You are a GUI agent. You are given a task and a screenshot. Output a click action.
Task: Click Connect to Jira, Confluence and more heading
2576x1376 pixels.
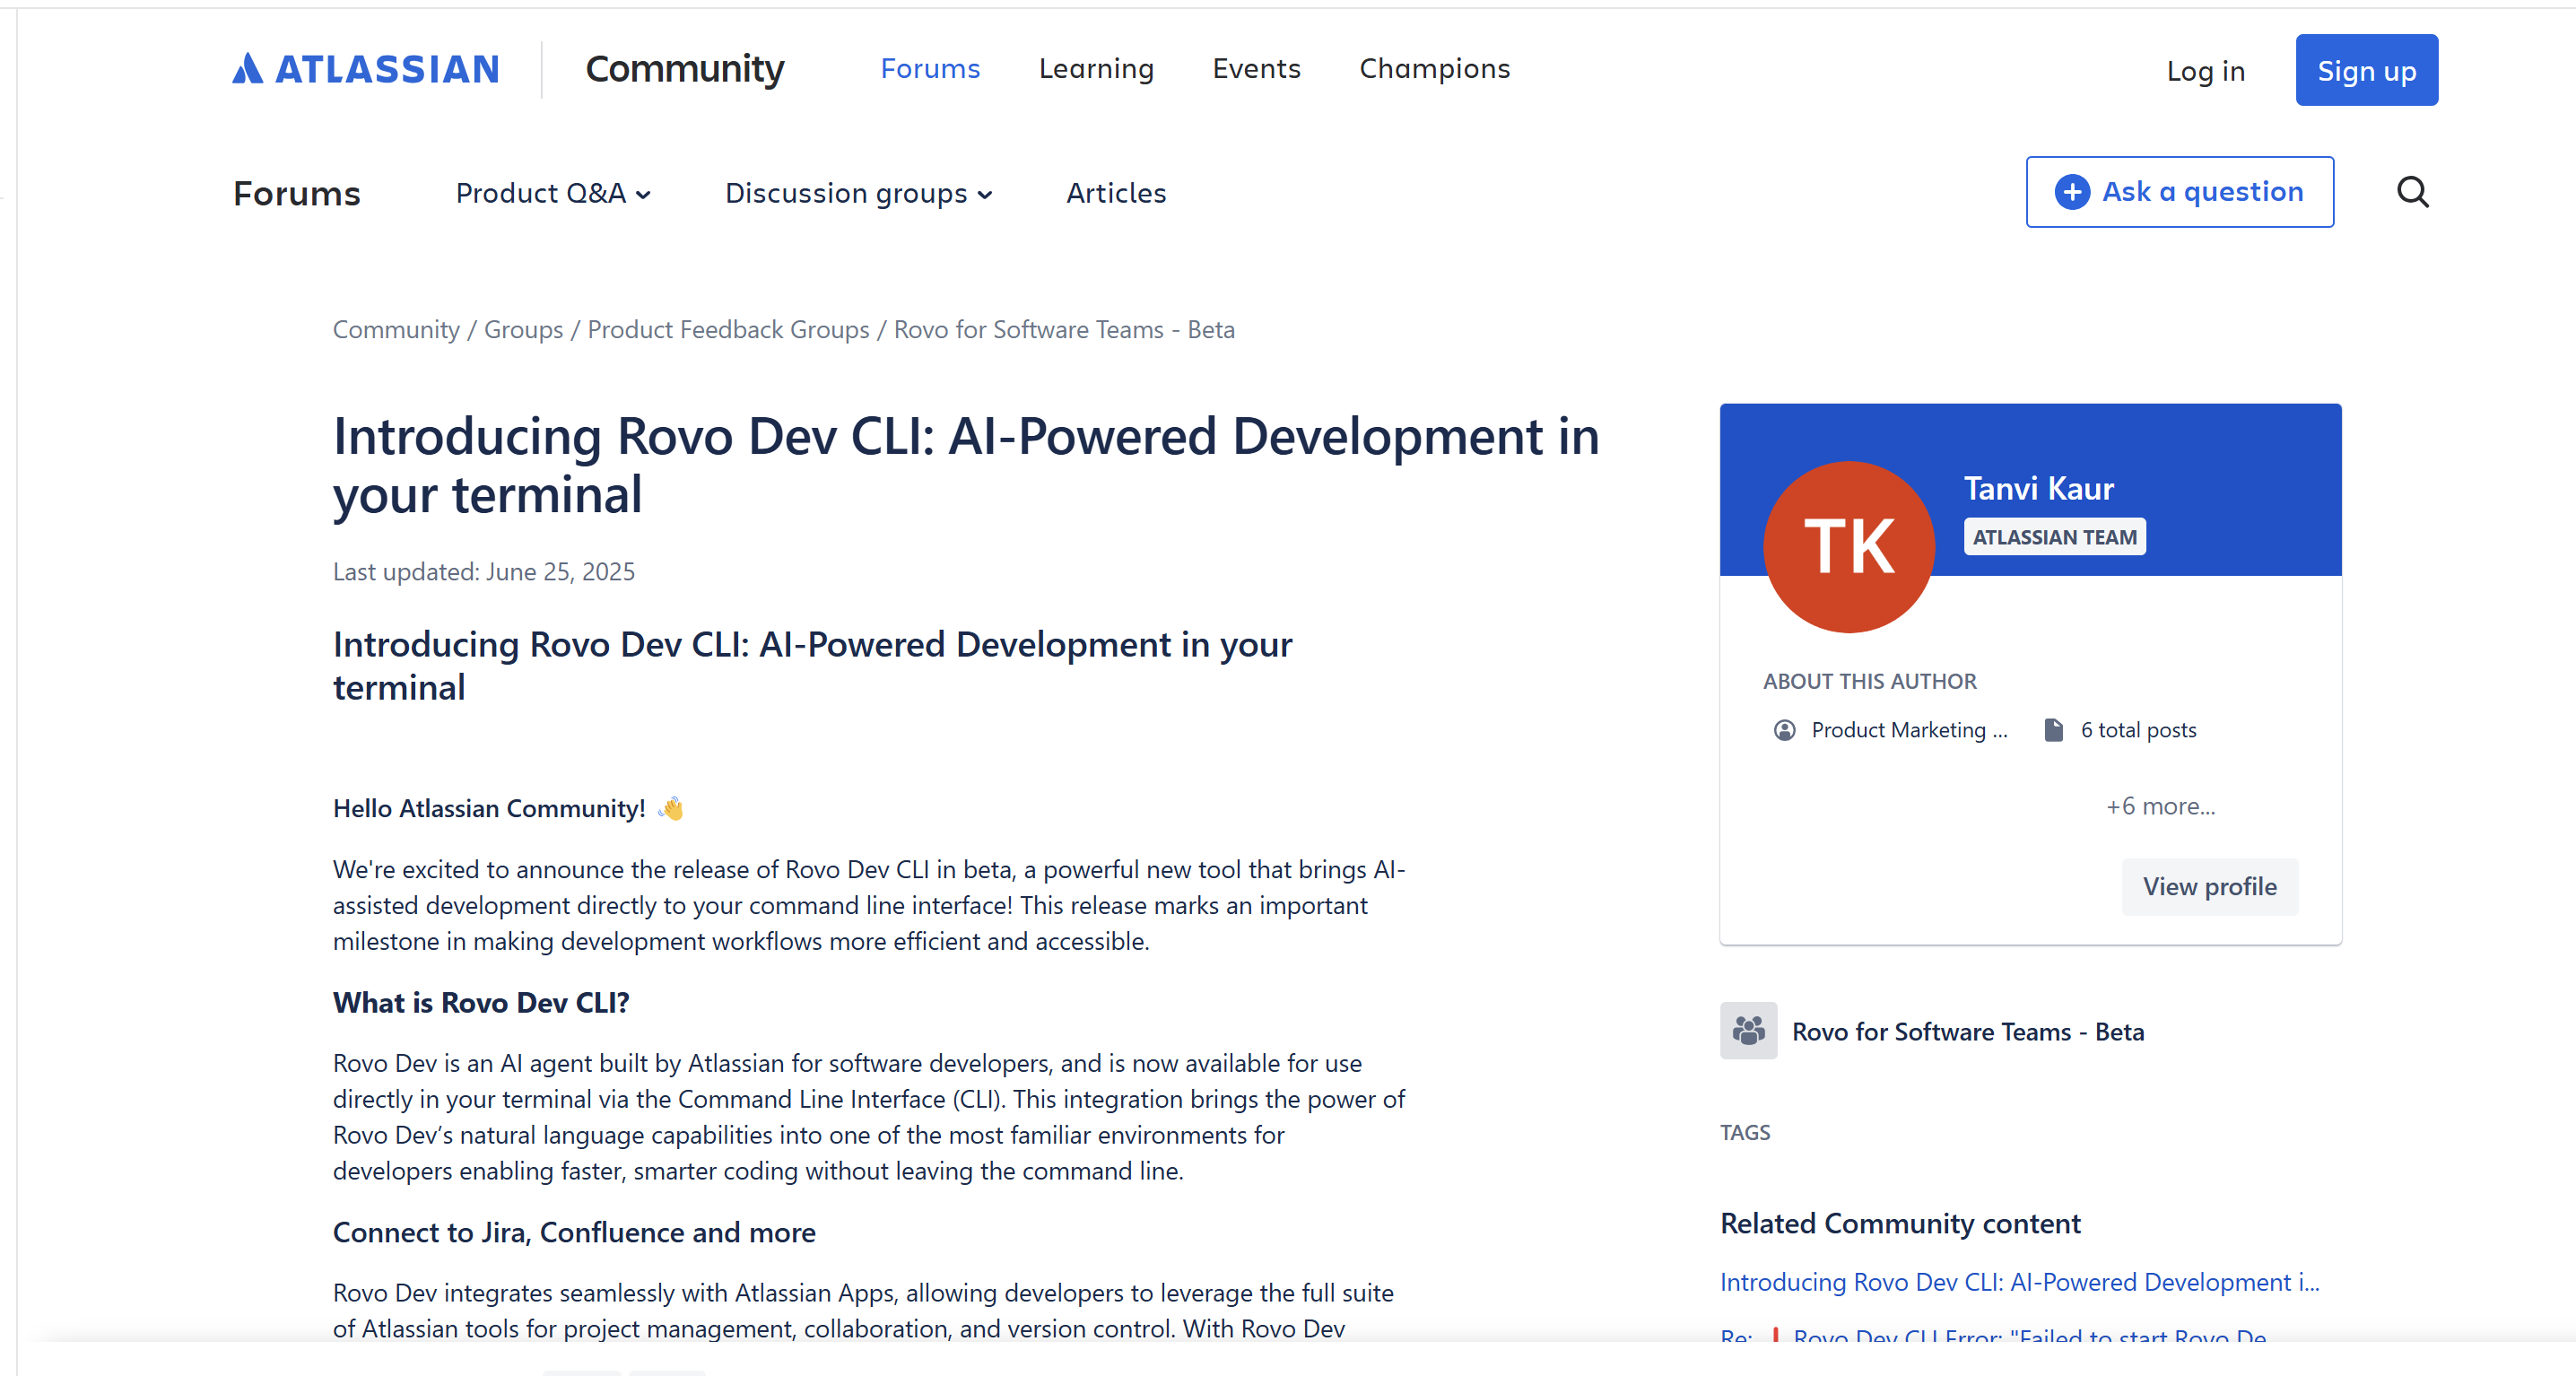pos(574,1232)
